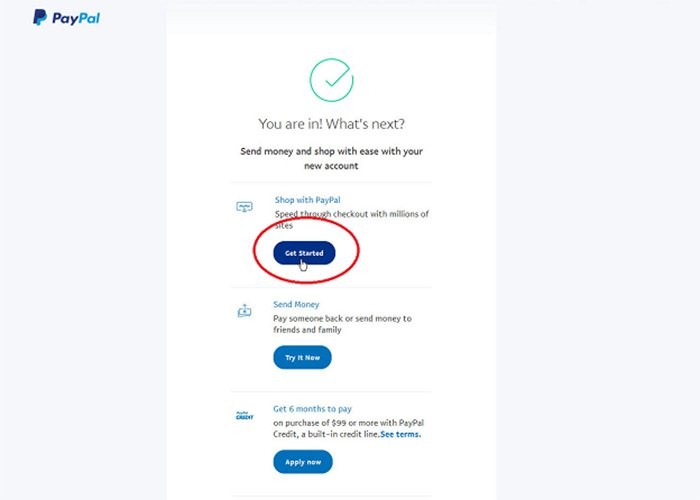Click the "Send money and shop with ease" subtitle
Screen dimensions: 700x500
(331, 158)
